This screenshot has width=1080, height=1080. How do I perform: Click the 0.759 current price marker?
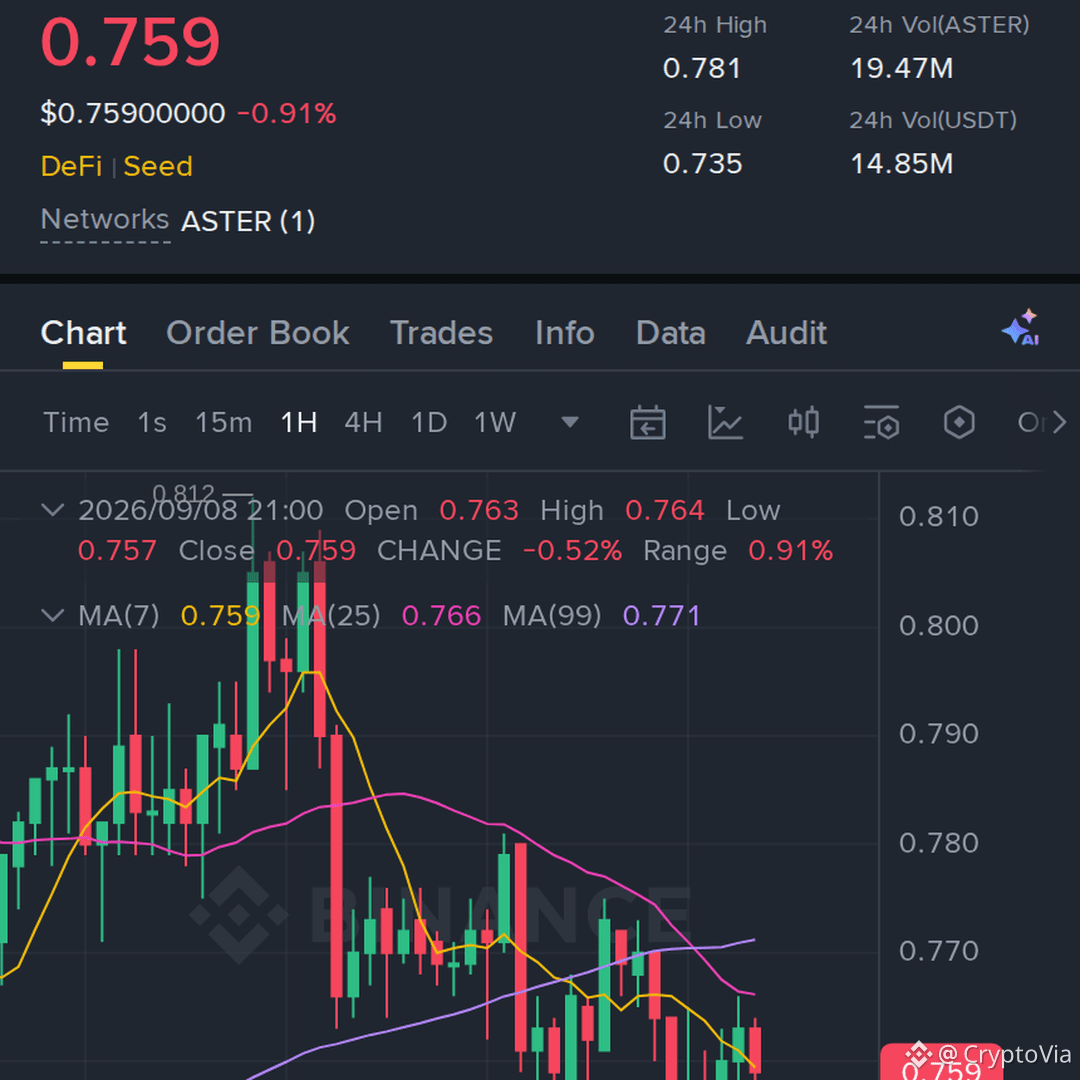940,1063
